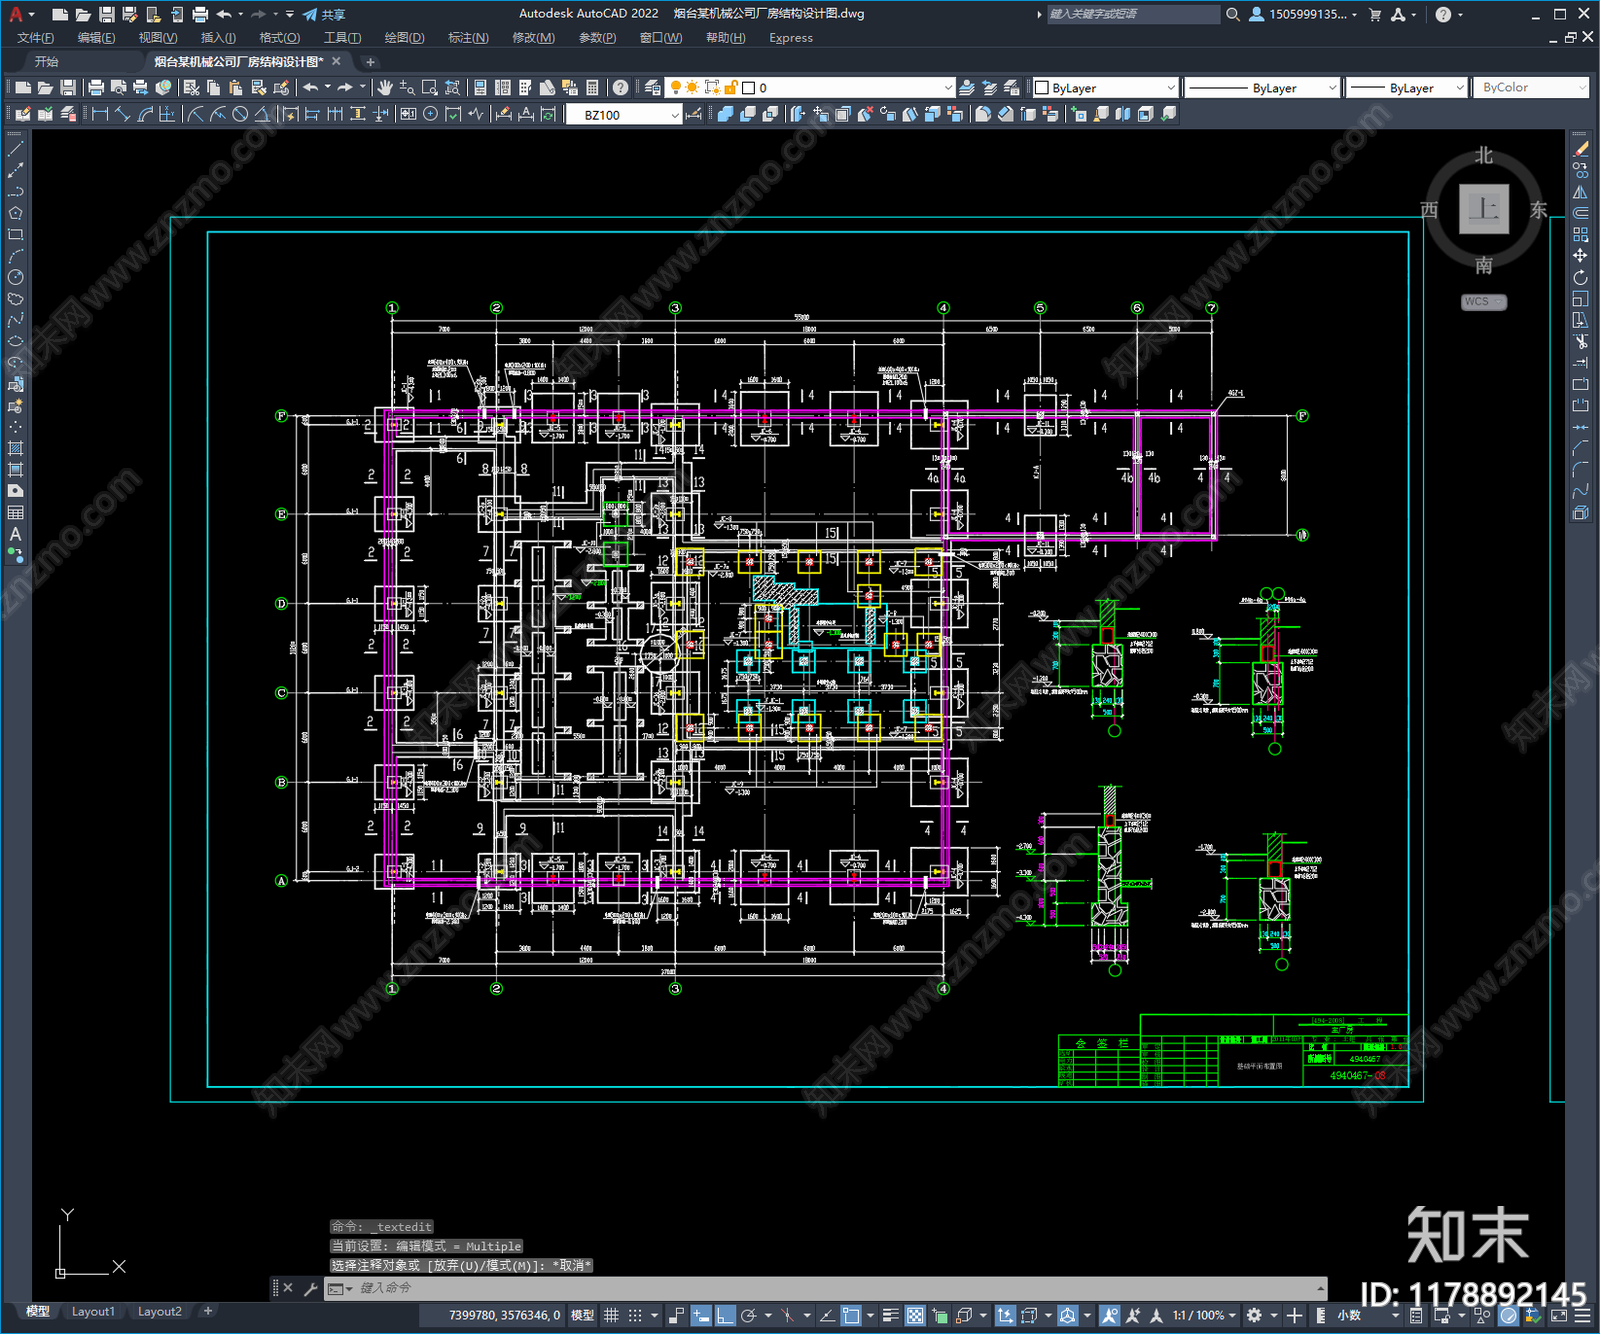The width and height of the screenshot is (1600, 1334).
Task: Click the Pan hand tool in toolbar
Action: (x=385, y=88)
